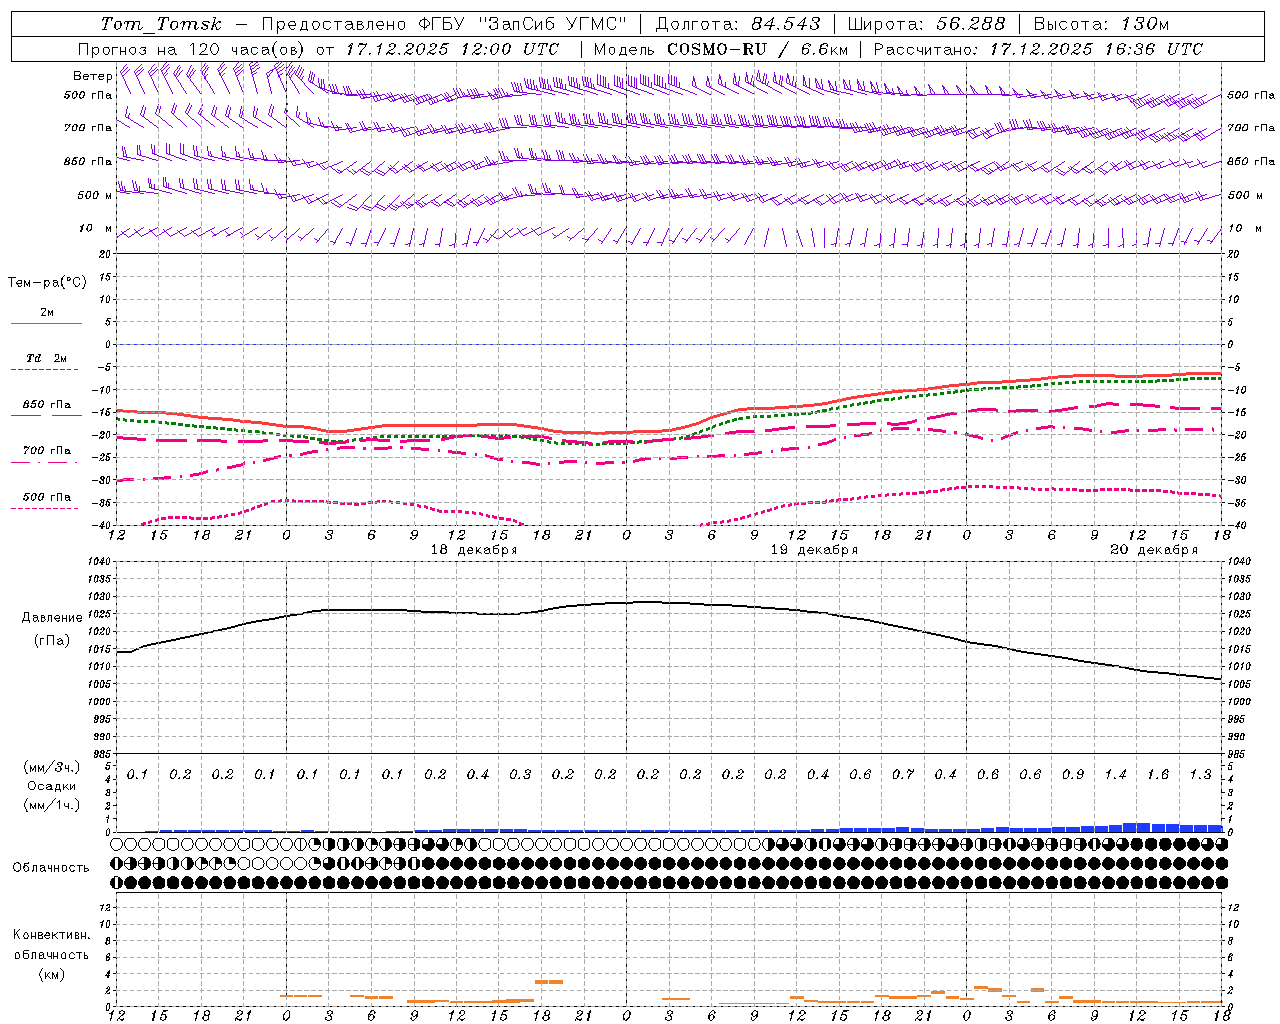Click the 0.3 precipitation value
The width and height of the screenshot is (1280, 1024).
pyautogui.click(x=520, y=775)
